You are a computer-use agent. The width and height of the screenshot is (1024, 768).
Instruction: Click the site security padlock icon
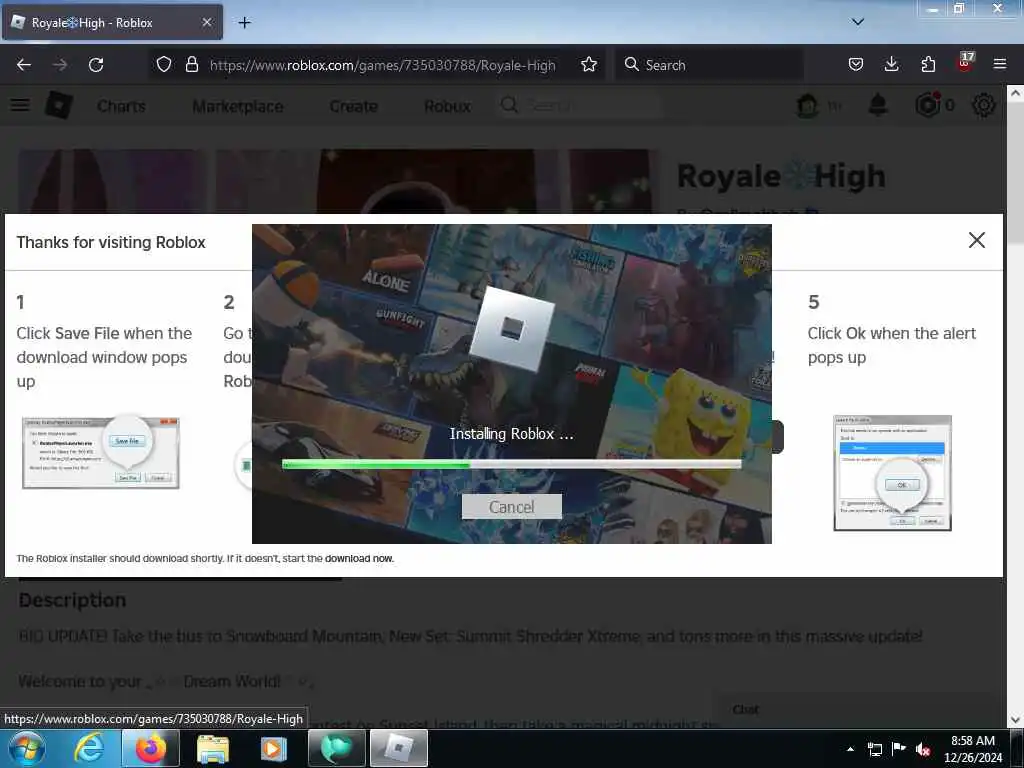(x=191, y=65)
